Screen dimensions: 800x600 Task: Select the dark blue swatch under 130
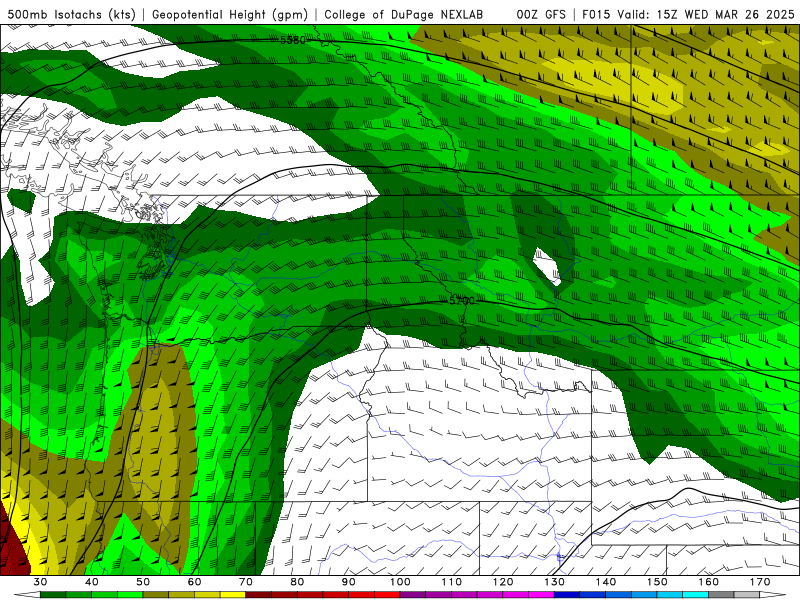point(567,595)
